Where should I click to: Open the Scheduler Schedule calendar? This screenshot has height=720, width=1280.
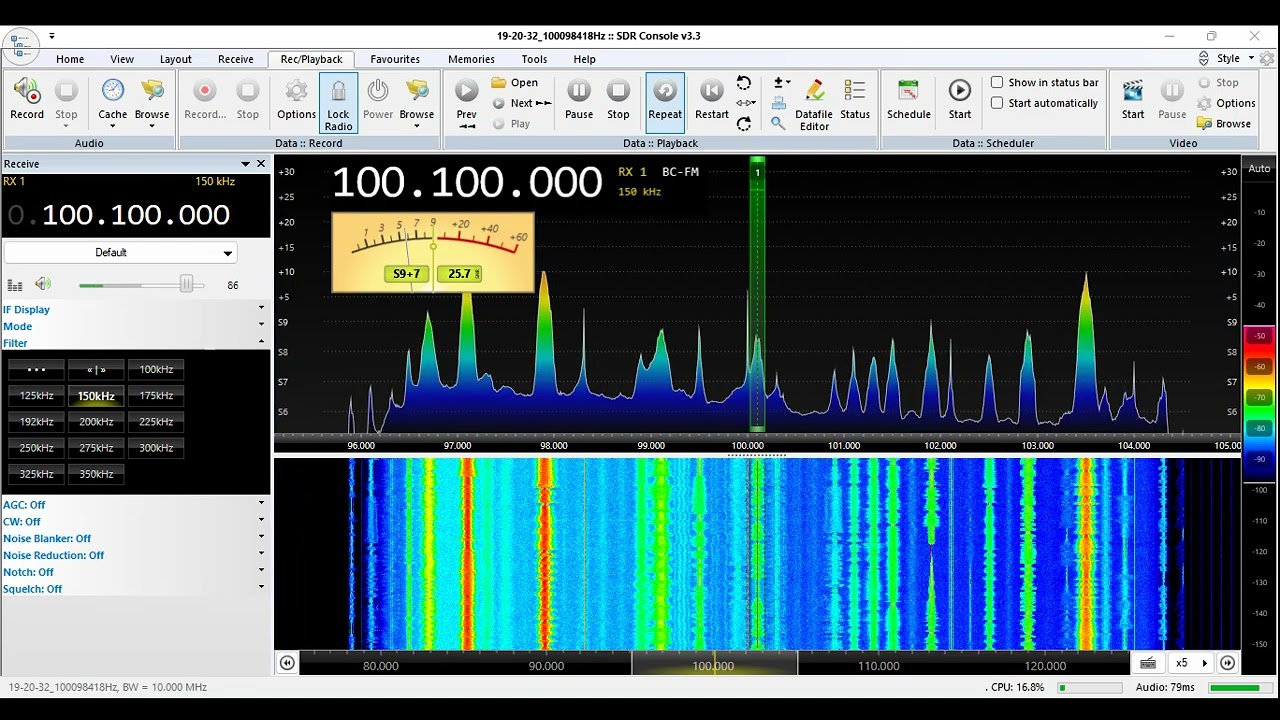click(909, 99)
